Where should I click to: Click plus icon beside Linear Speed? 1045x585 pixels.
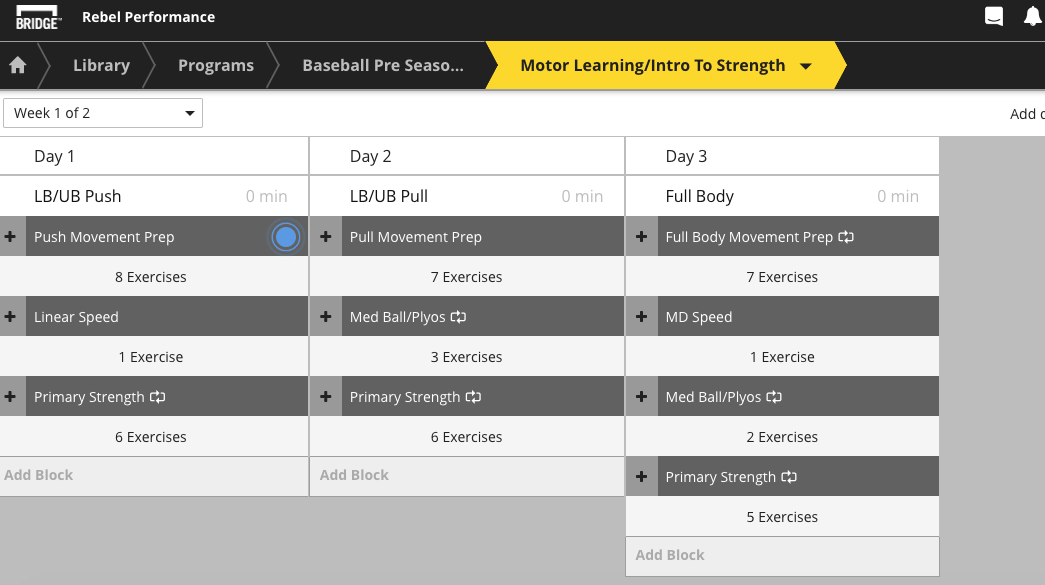[x=11, y=317]
